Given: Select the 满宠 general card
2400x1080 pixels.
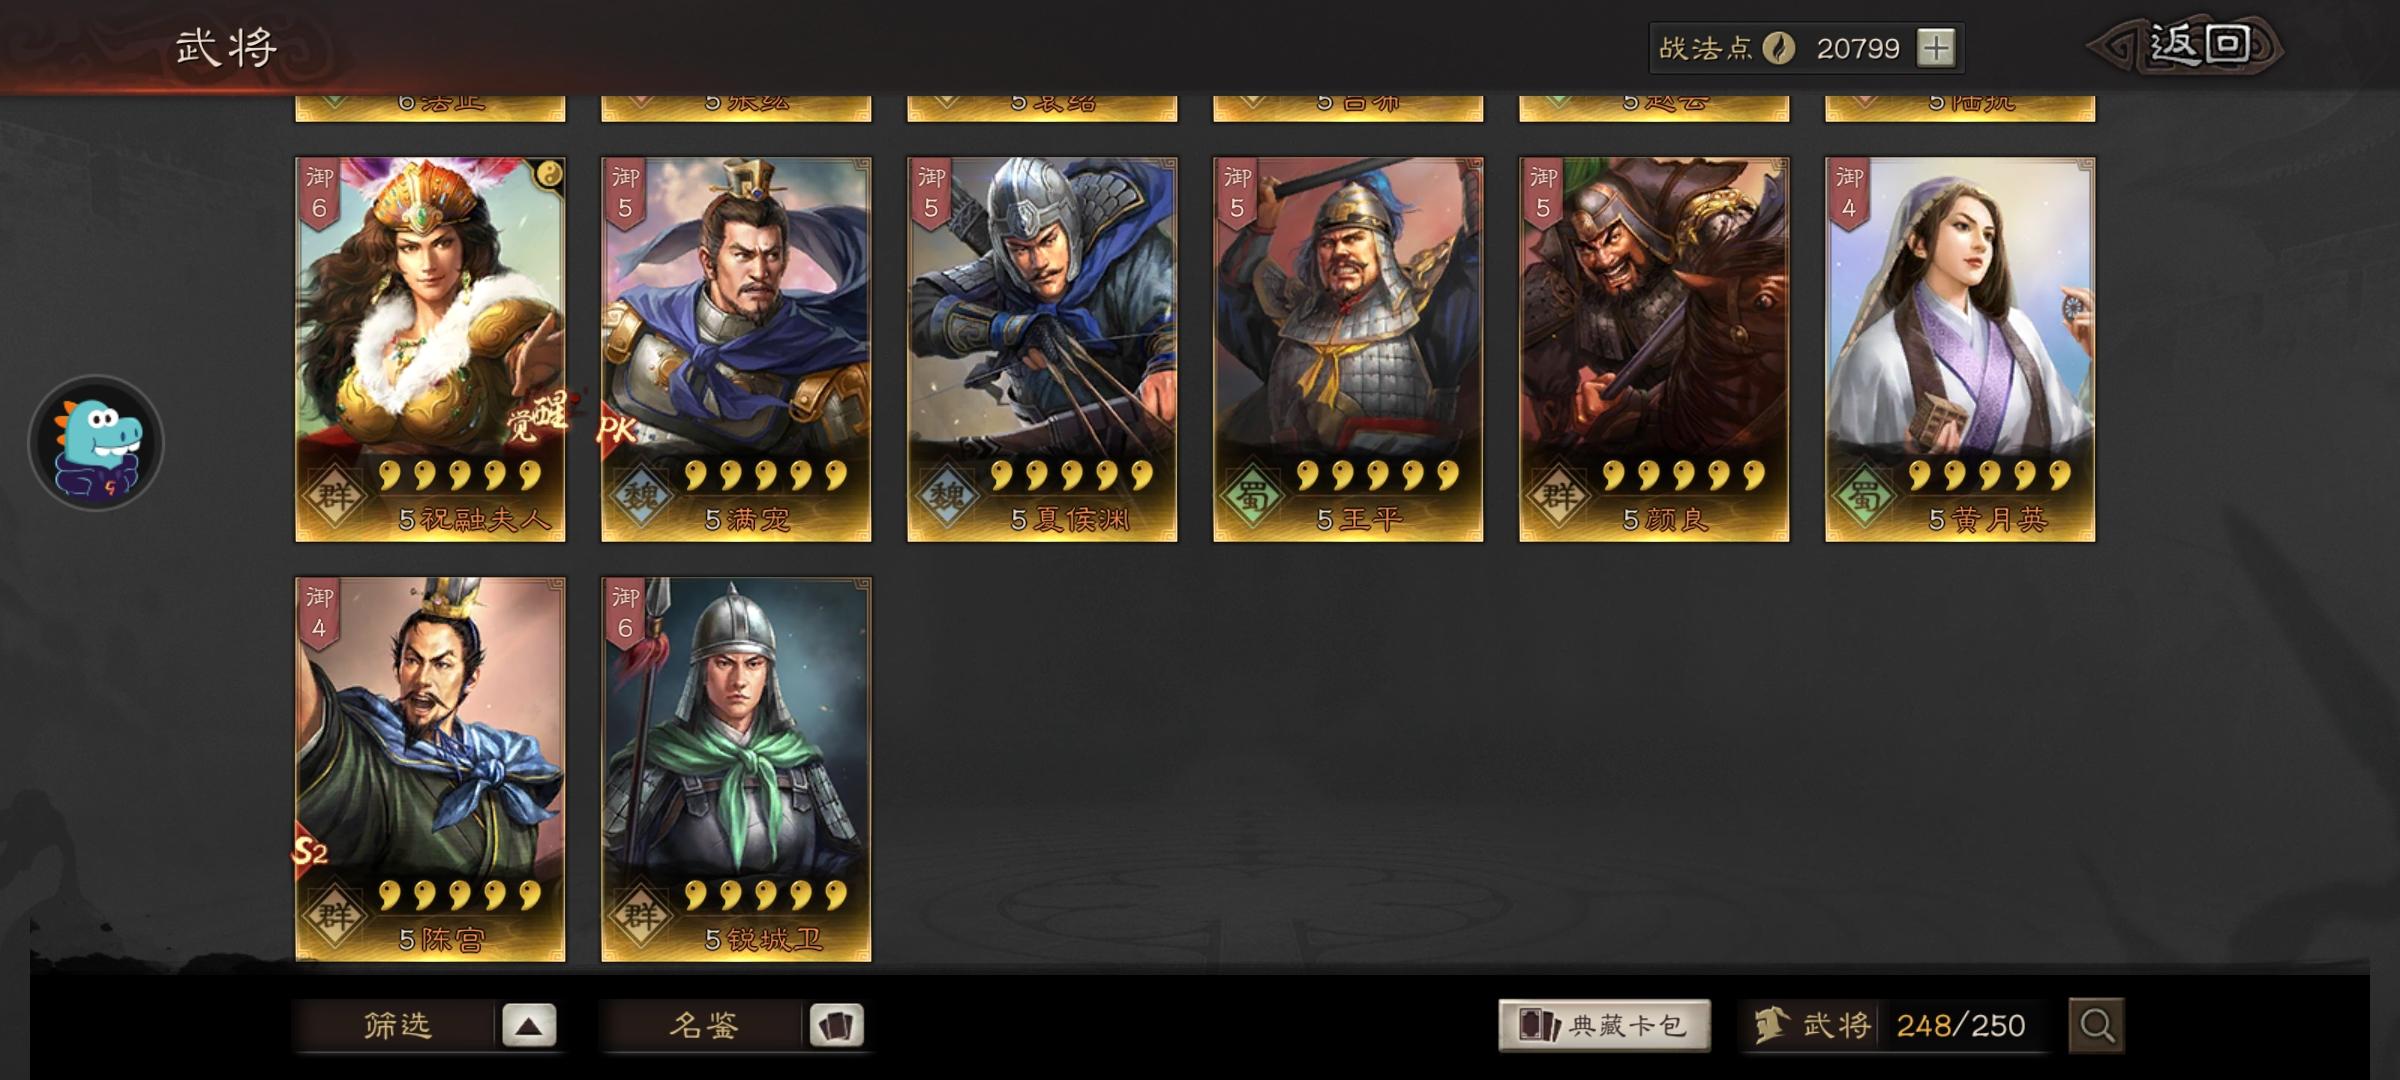Looking at the screenshot, I should tap(736, 350).
